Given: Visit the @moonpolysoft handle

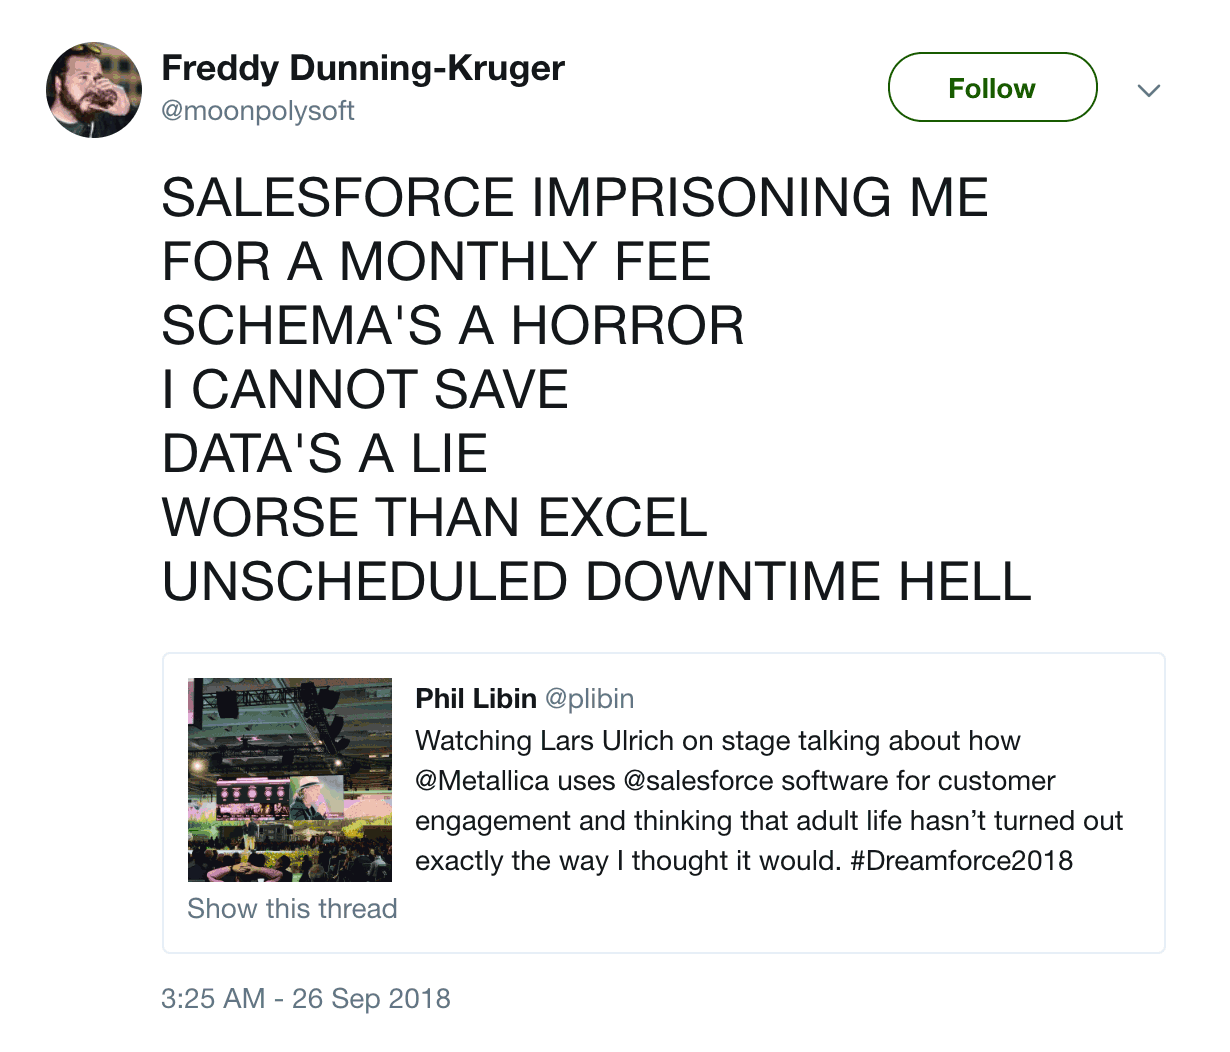Looking at the screenshot, I should point(257,110).
